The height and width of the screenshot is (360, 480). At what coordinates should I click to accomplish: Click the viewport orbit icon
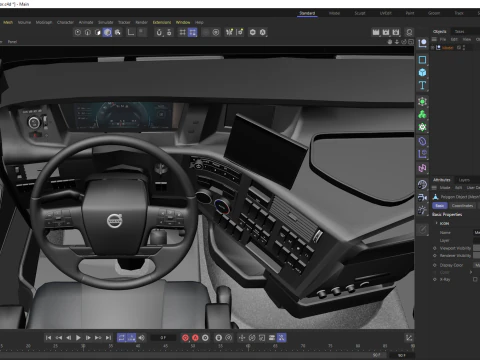pyautogui.click(x=404, y=42)
